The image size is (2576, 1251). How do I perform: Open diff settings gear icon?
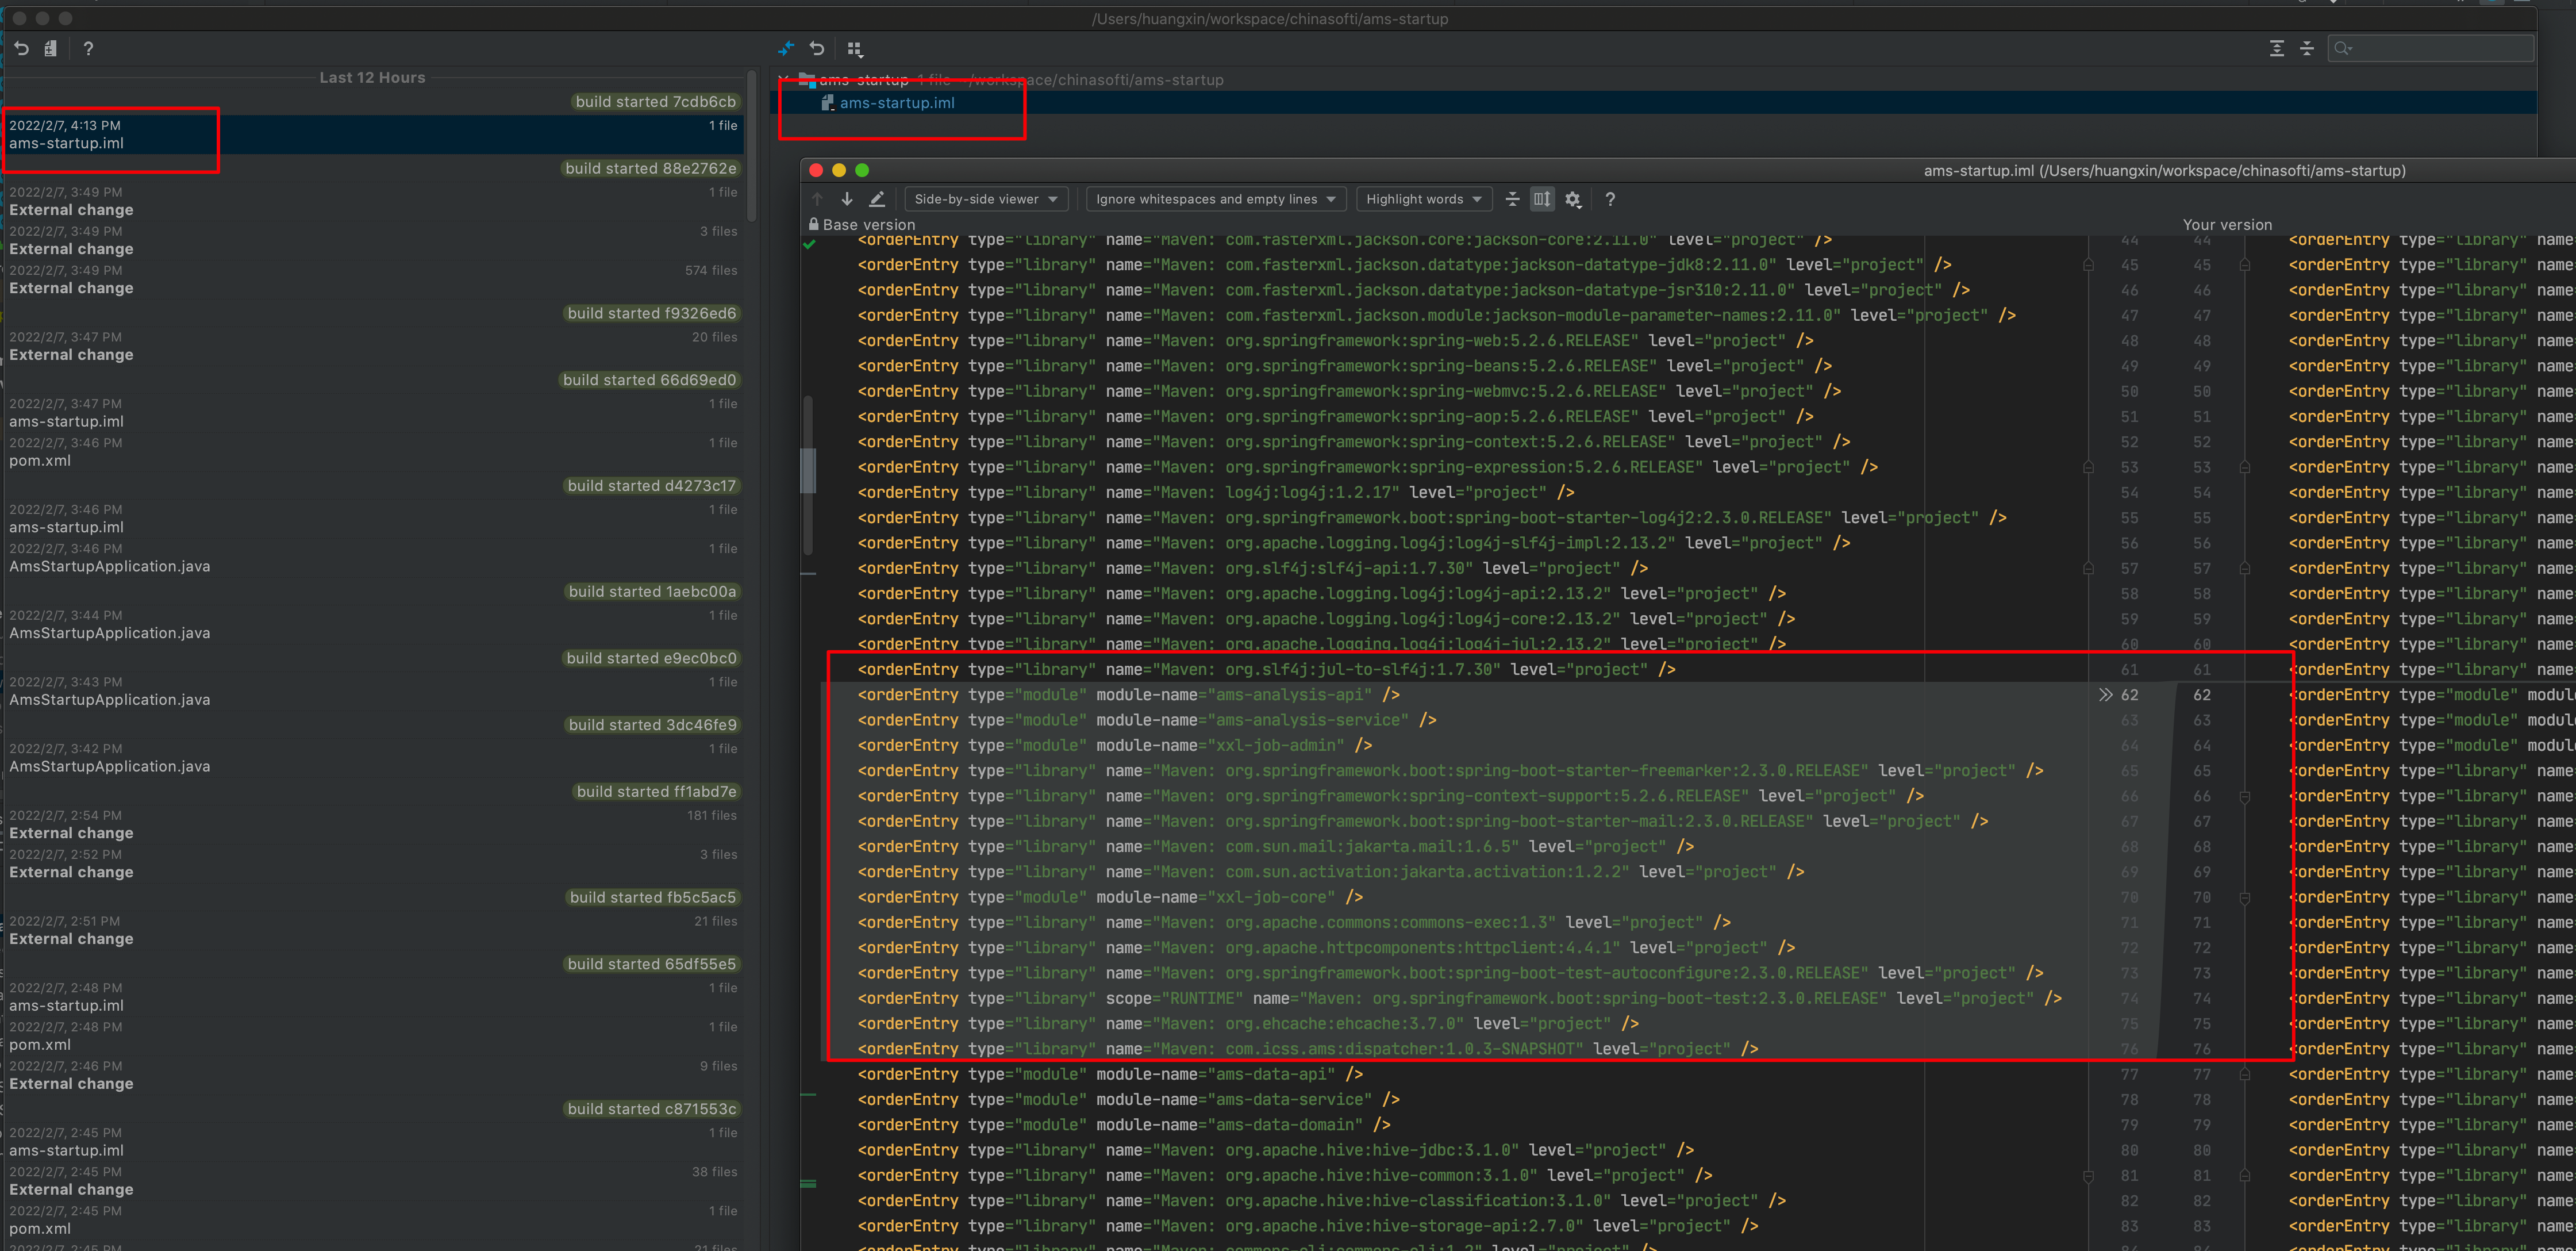1573,199
